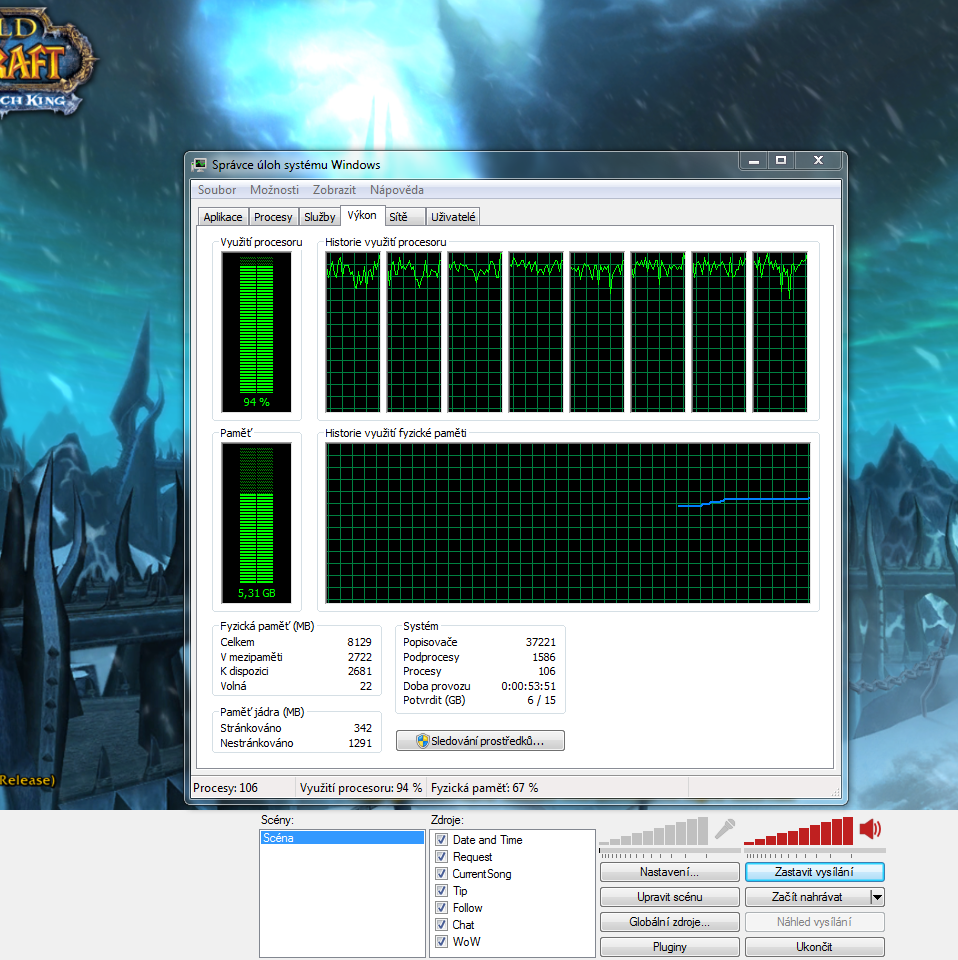Toggle the CurrentSong source checkbox
Viewport: 958px width, 960px height.
[x=441, y=874]
